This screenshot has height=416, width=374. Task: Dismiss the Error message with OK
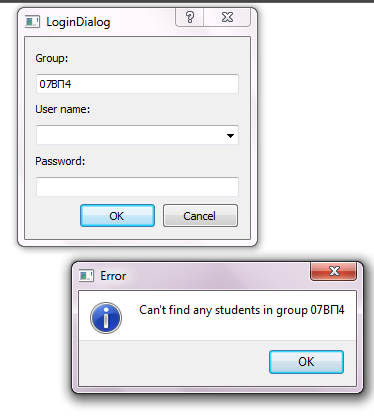point(306,362)
